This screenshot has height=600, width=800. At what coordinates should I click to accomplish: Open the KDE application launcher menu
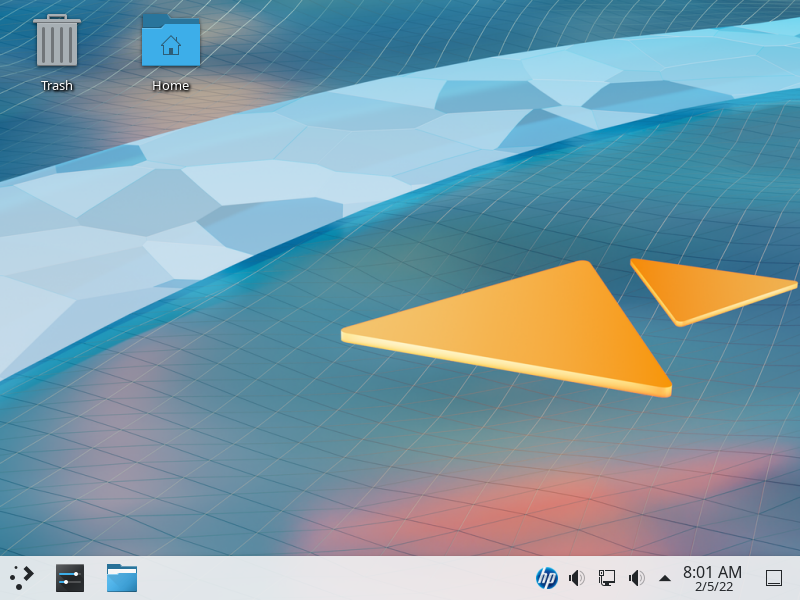coord(22,578)
